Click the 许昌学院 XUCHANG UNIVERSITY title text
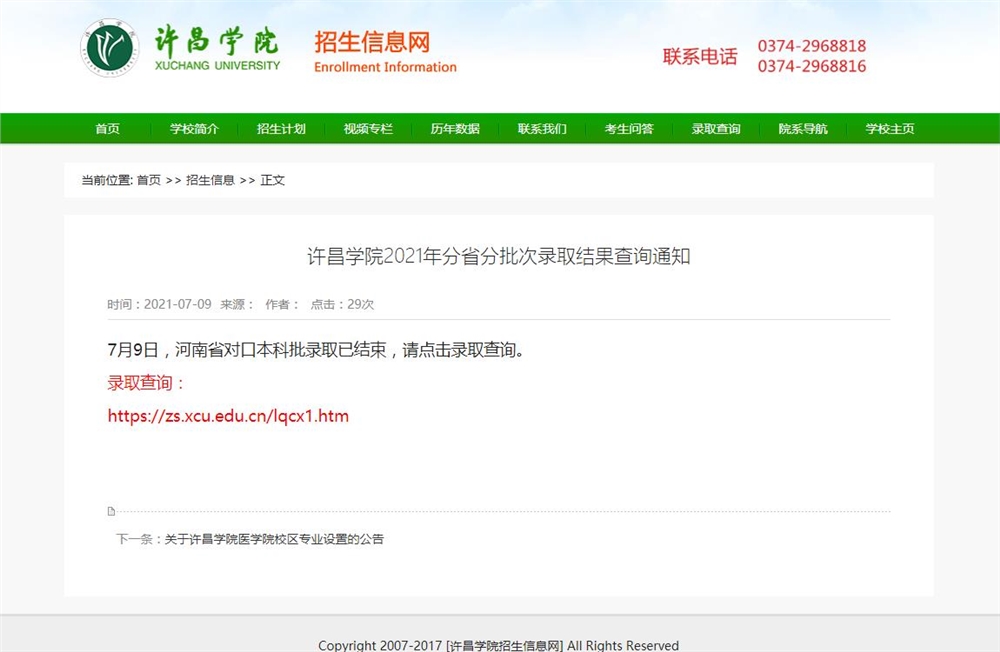The image size is (1000, 652). pyautogui.click(x=217, y=48)
